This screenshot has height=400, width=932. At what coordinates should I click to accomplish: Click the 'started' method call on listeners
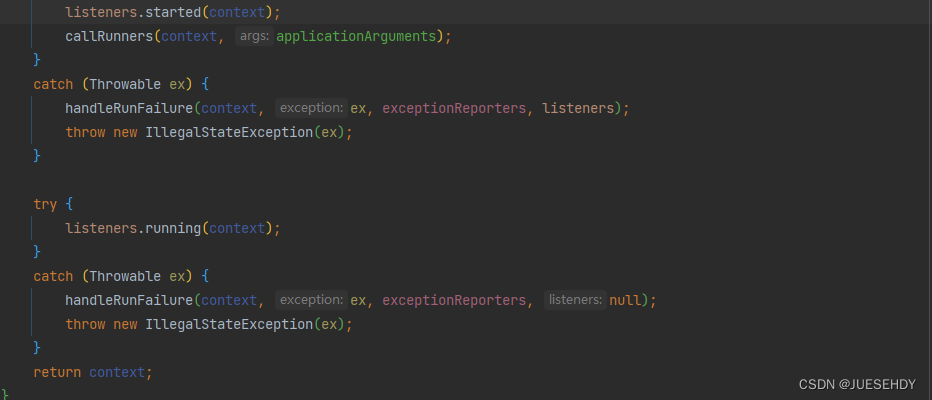173,11
